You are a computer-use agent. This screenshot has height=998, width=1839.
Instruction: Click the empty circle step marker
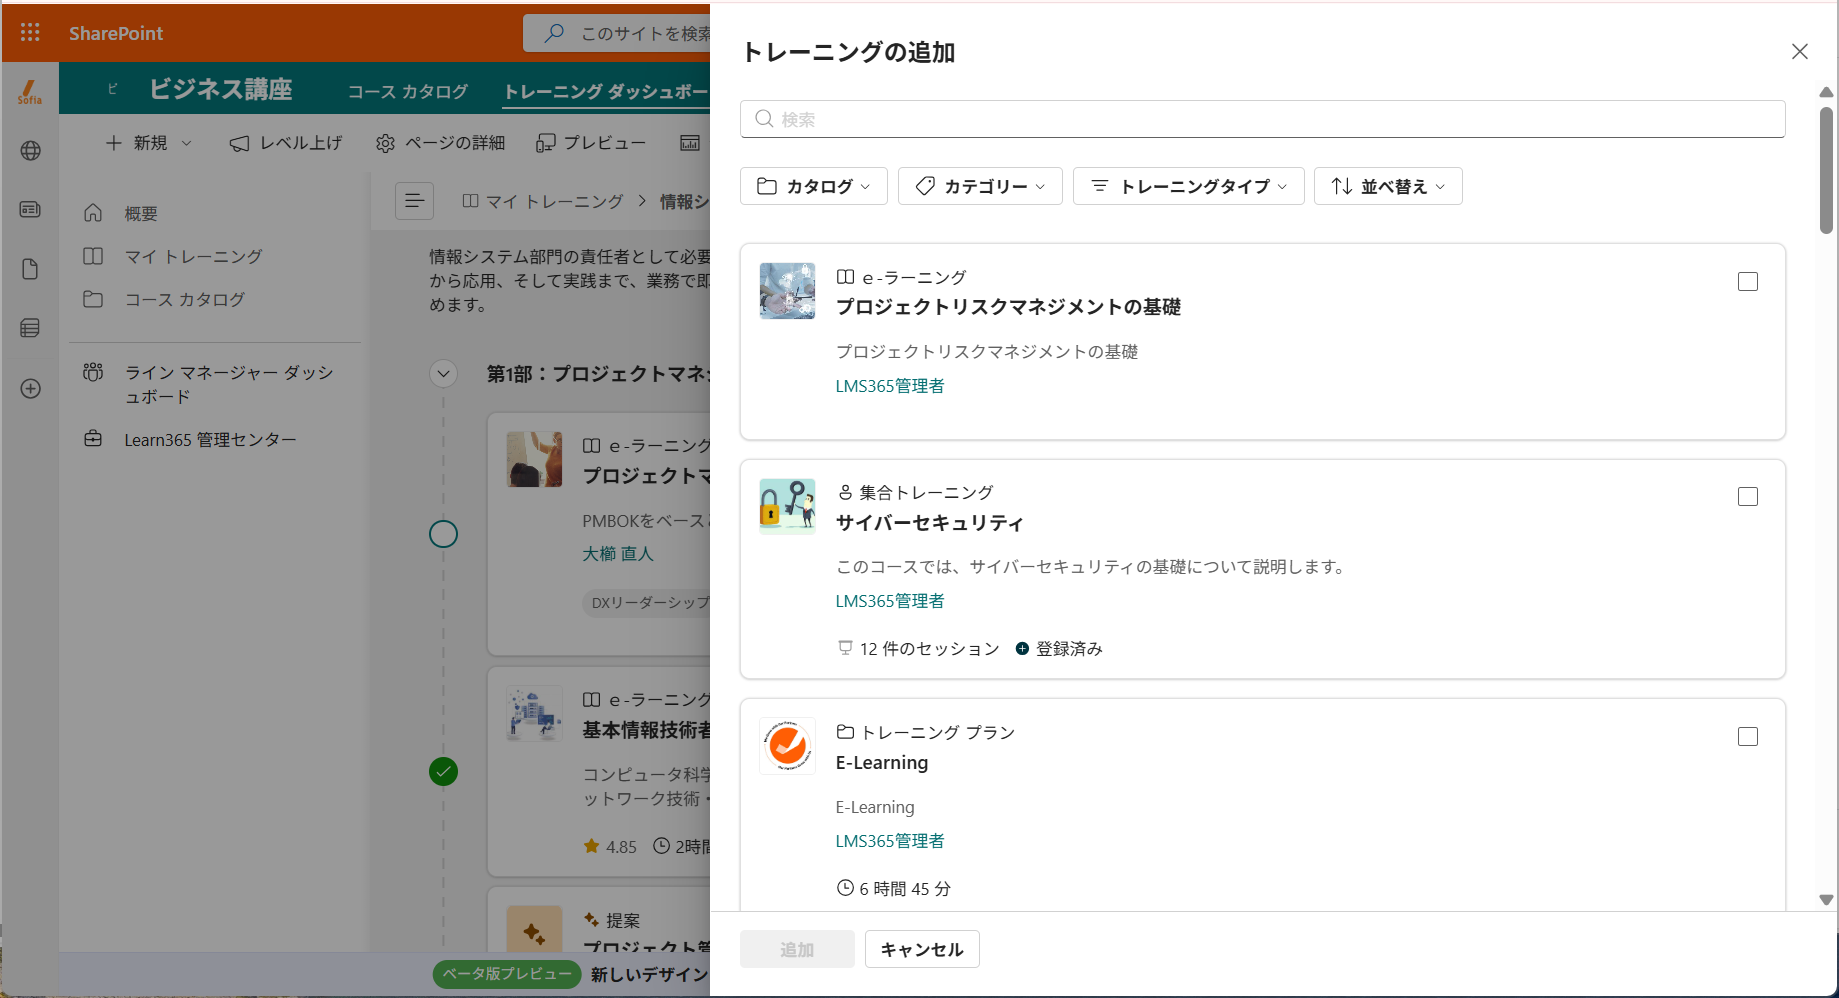[443, 534]
